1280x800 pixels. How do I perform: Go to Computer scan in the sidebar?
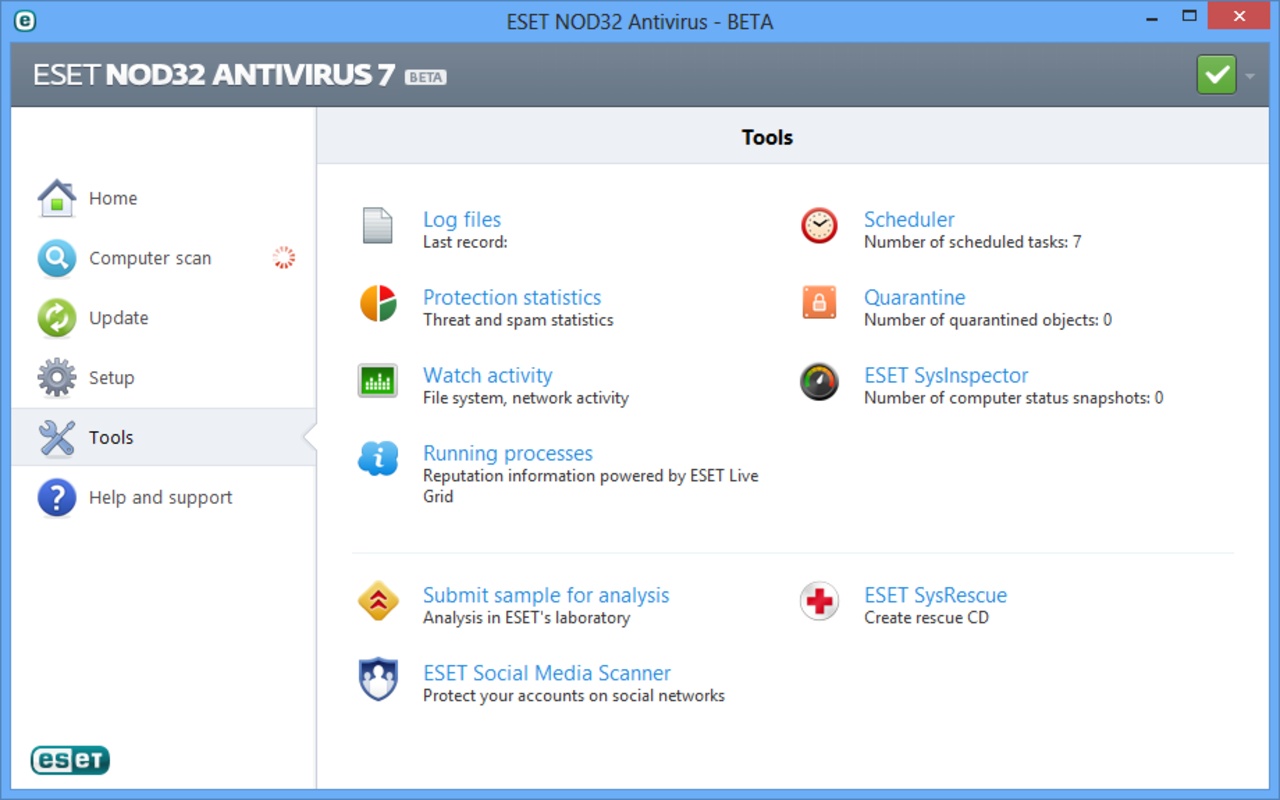click(149, 258)
